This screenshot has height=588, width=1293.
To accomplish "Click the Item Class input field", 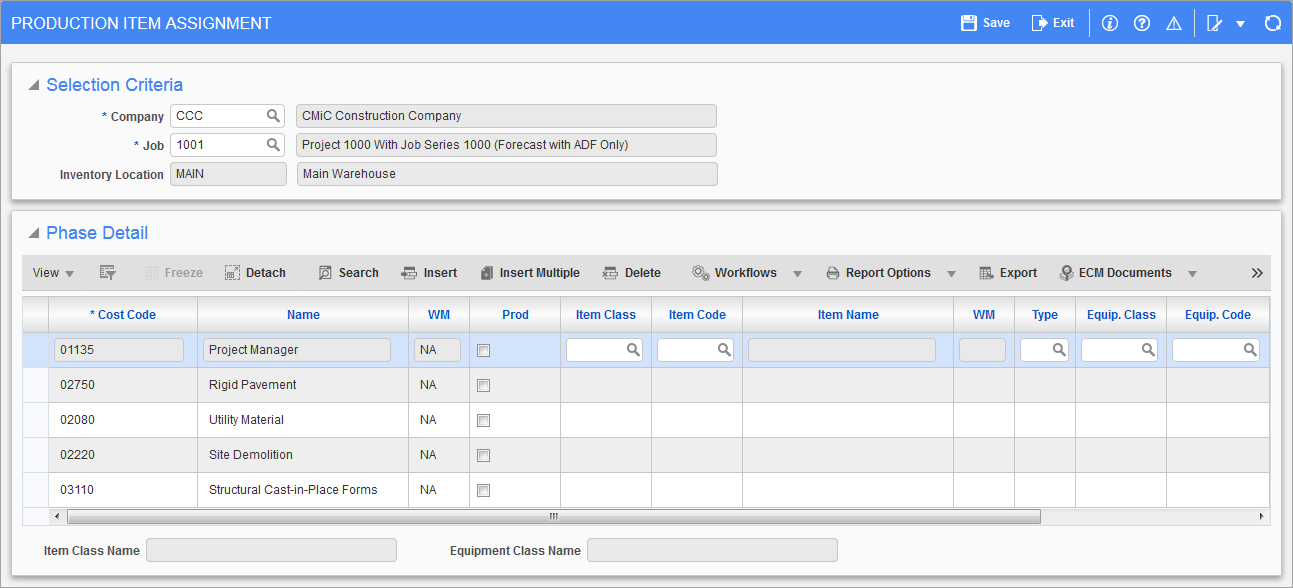I will pyautogui.click(x=598, y=350).
